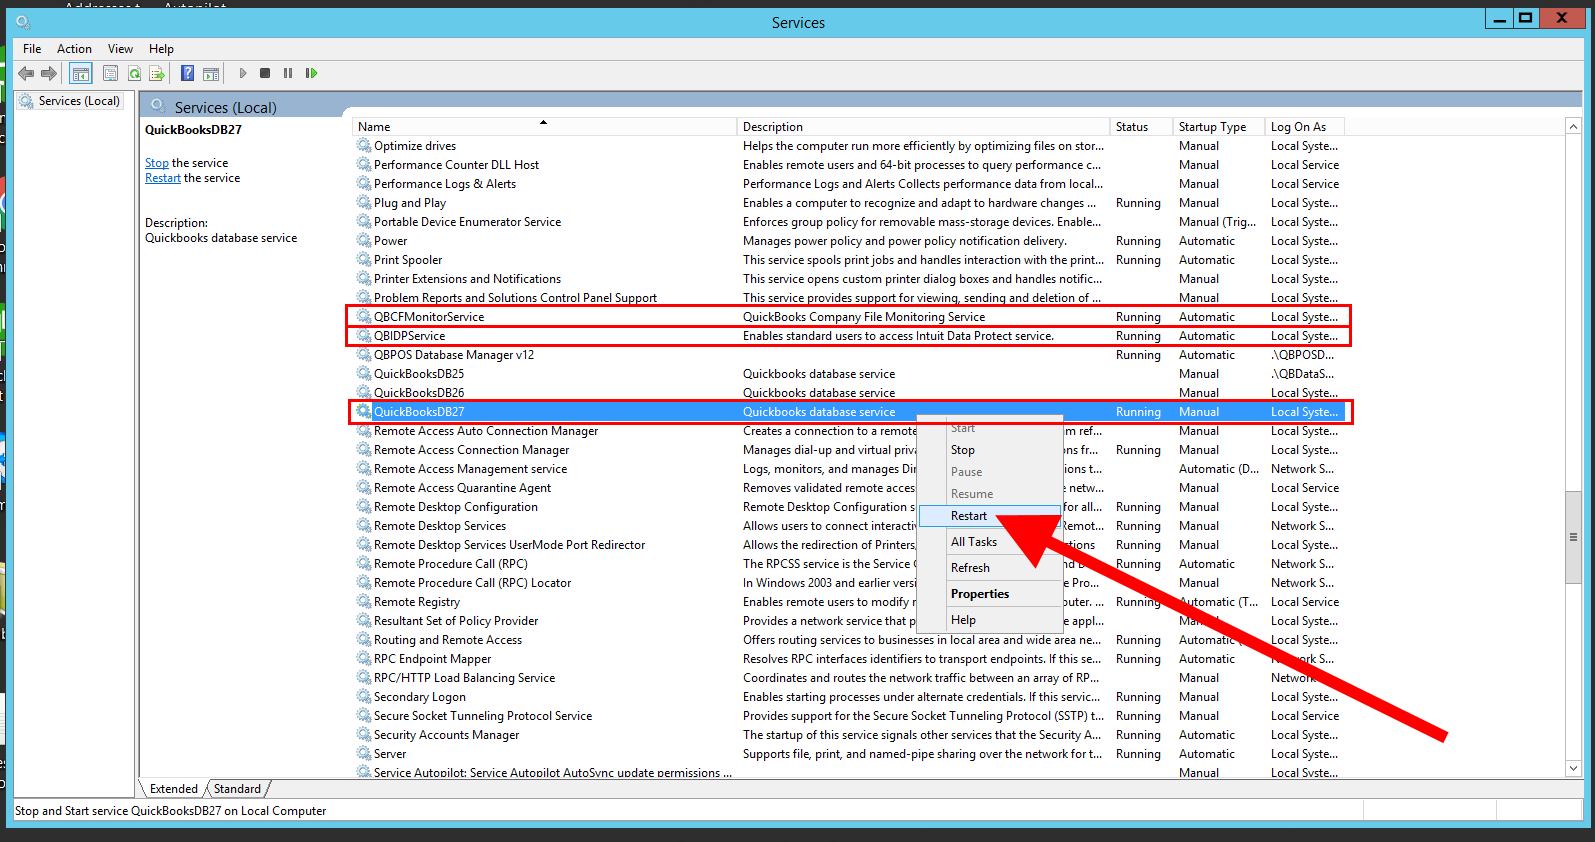
Task: Select the Printer Extensions and Notifications service
Action: pos(850,279)
